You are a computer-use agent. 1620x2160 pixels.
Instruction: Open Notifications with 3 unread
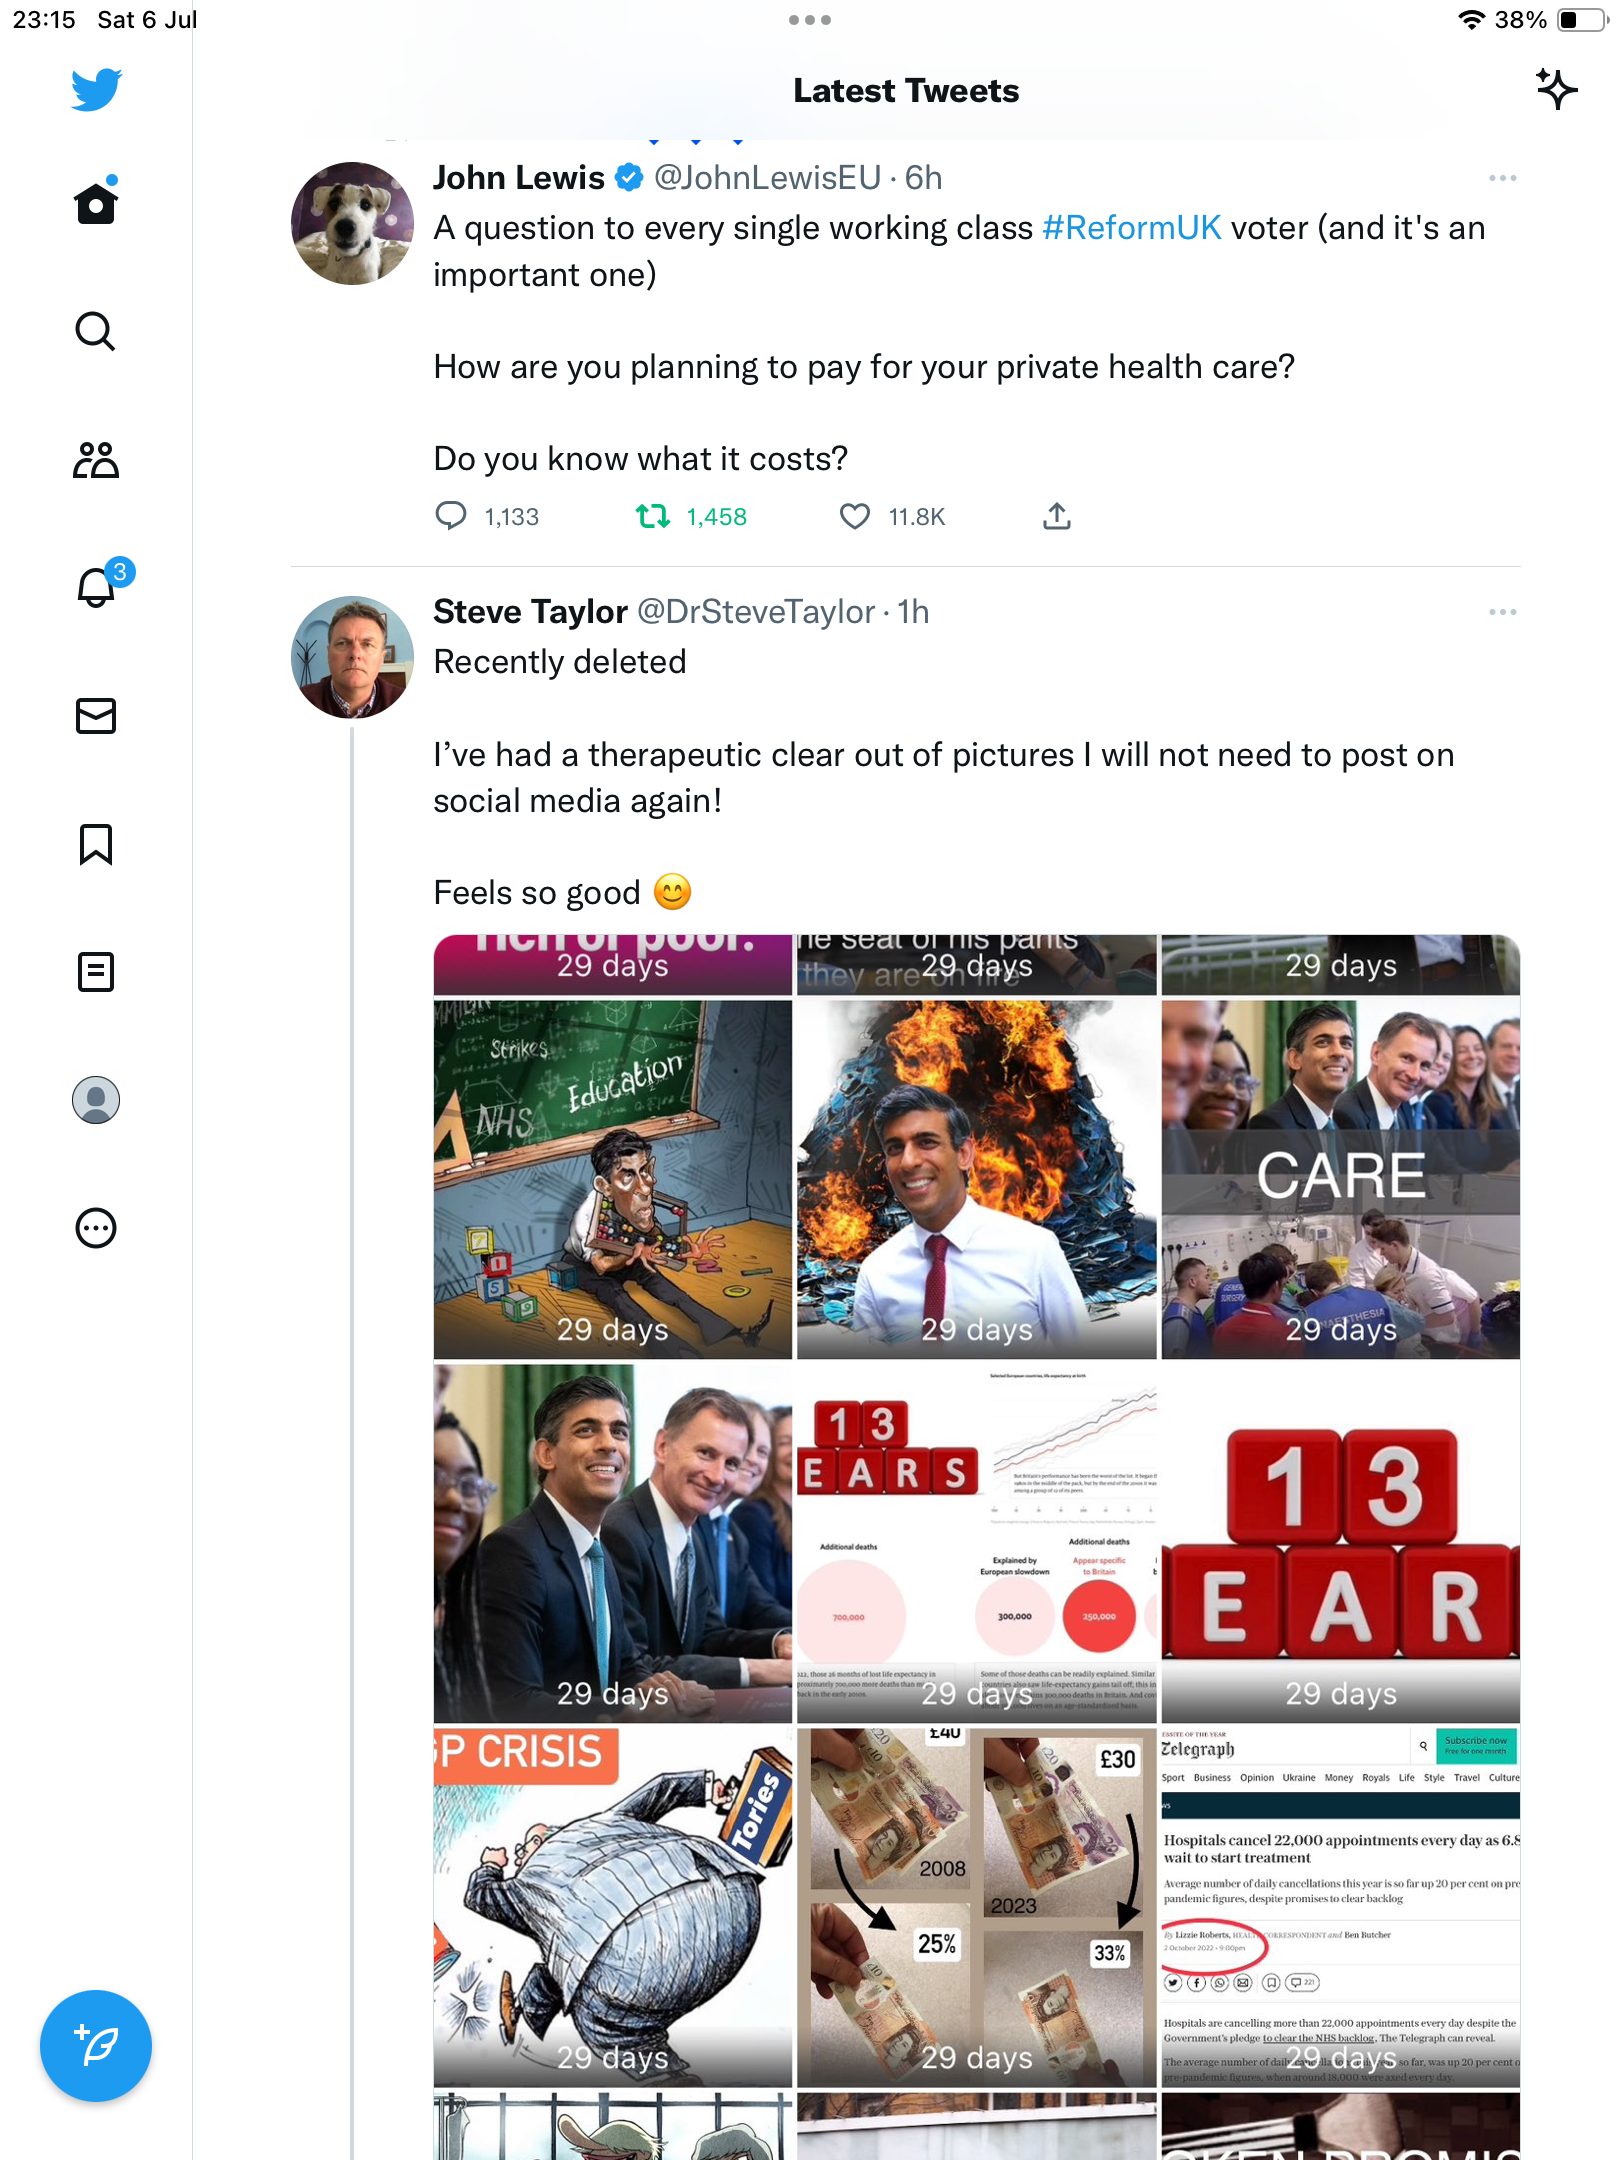point(96,587)
